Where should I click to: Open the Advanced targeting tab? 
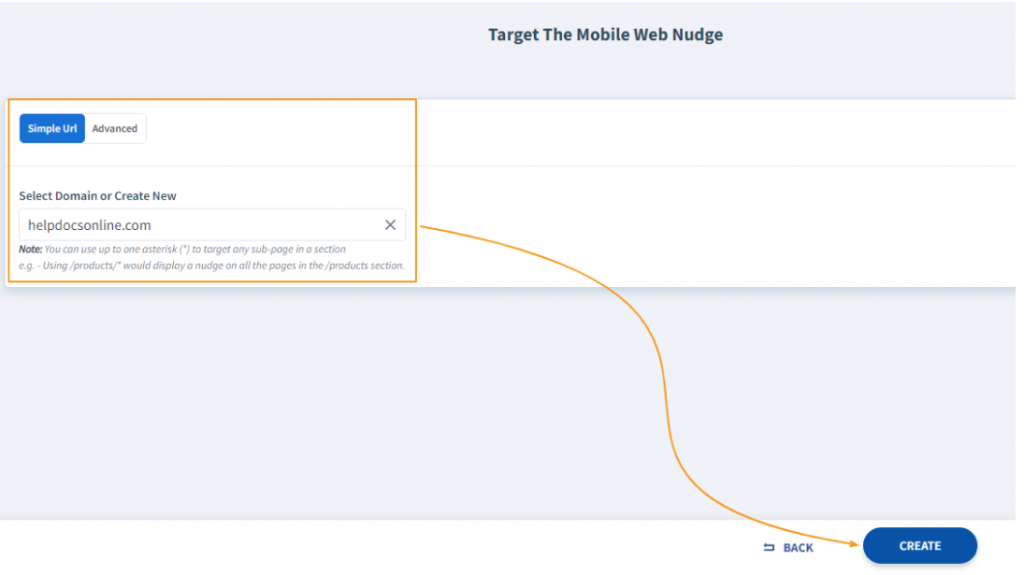(x=115, y=129)
